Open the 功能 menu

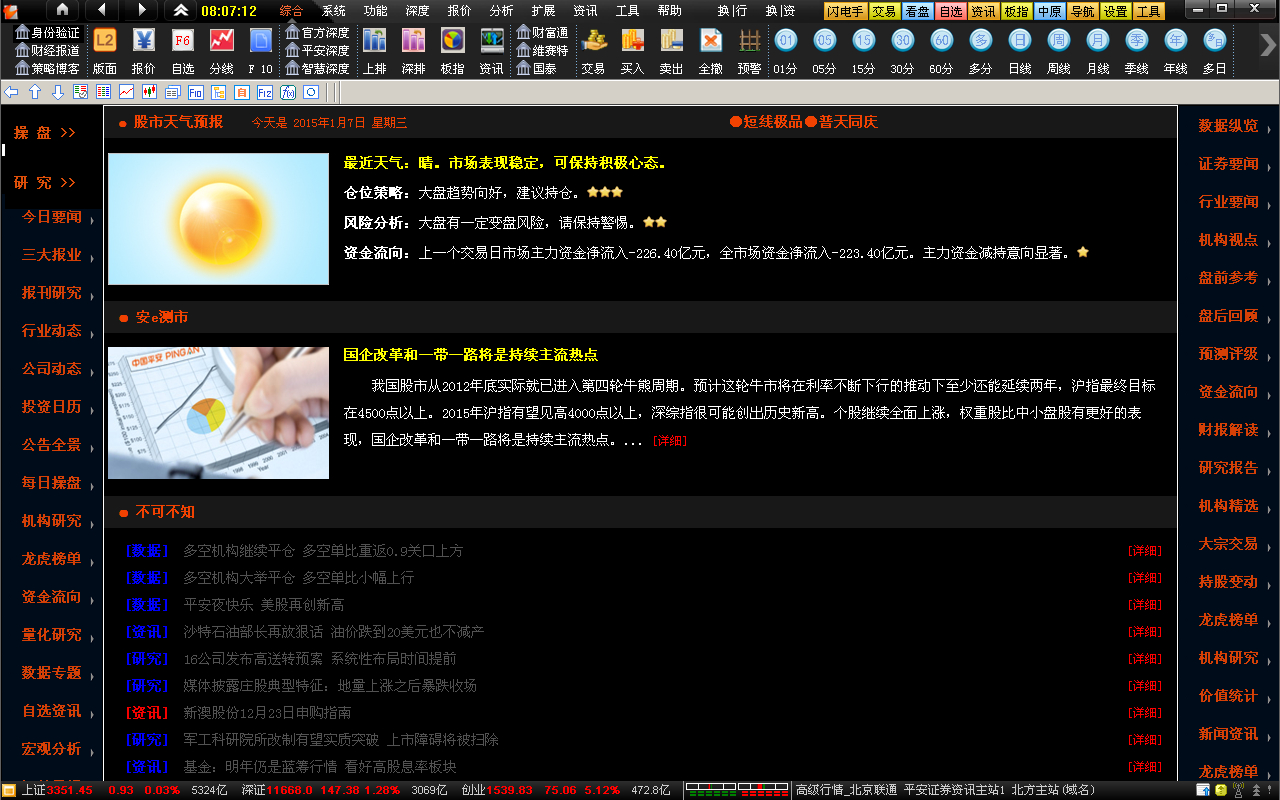(x=376, y=11)
